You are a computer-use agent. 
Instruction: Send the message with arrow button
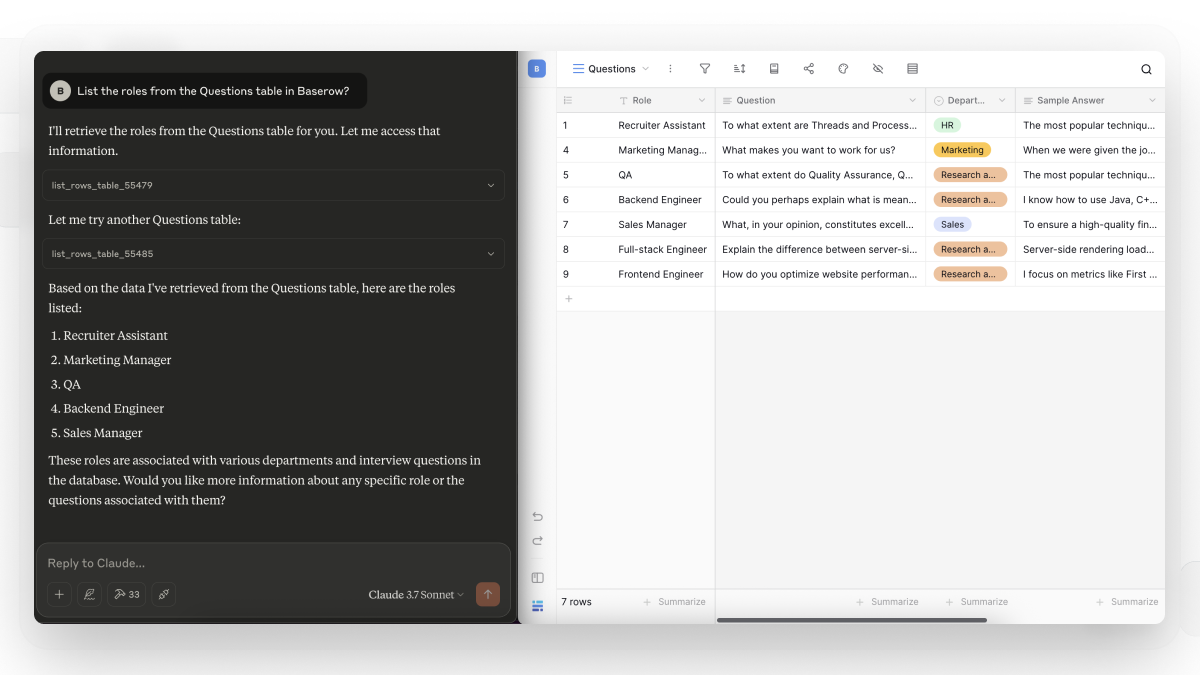point(488,594)
